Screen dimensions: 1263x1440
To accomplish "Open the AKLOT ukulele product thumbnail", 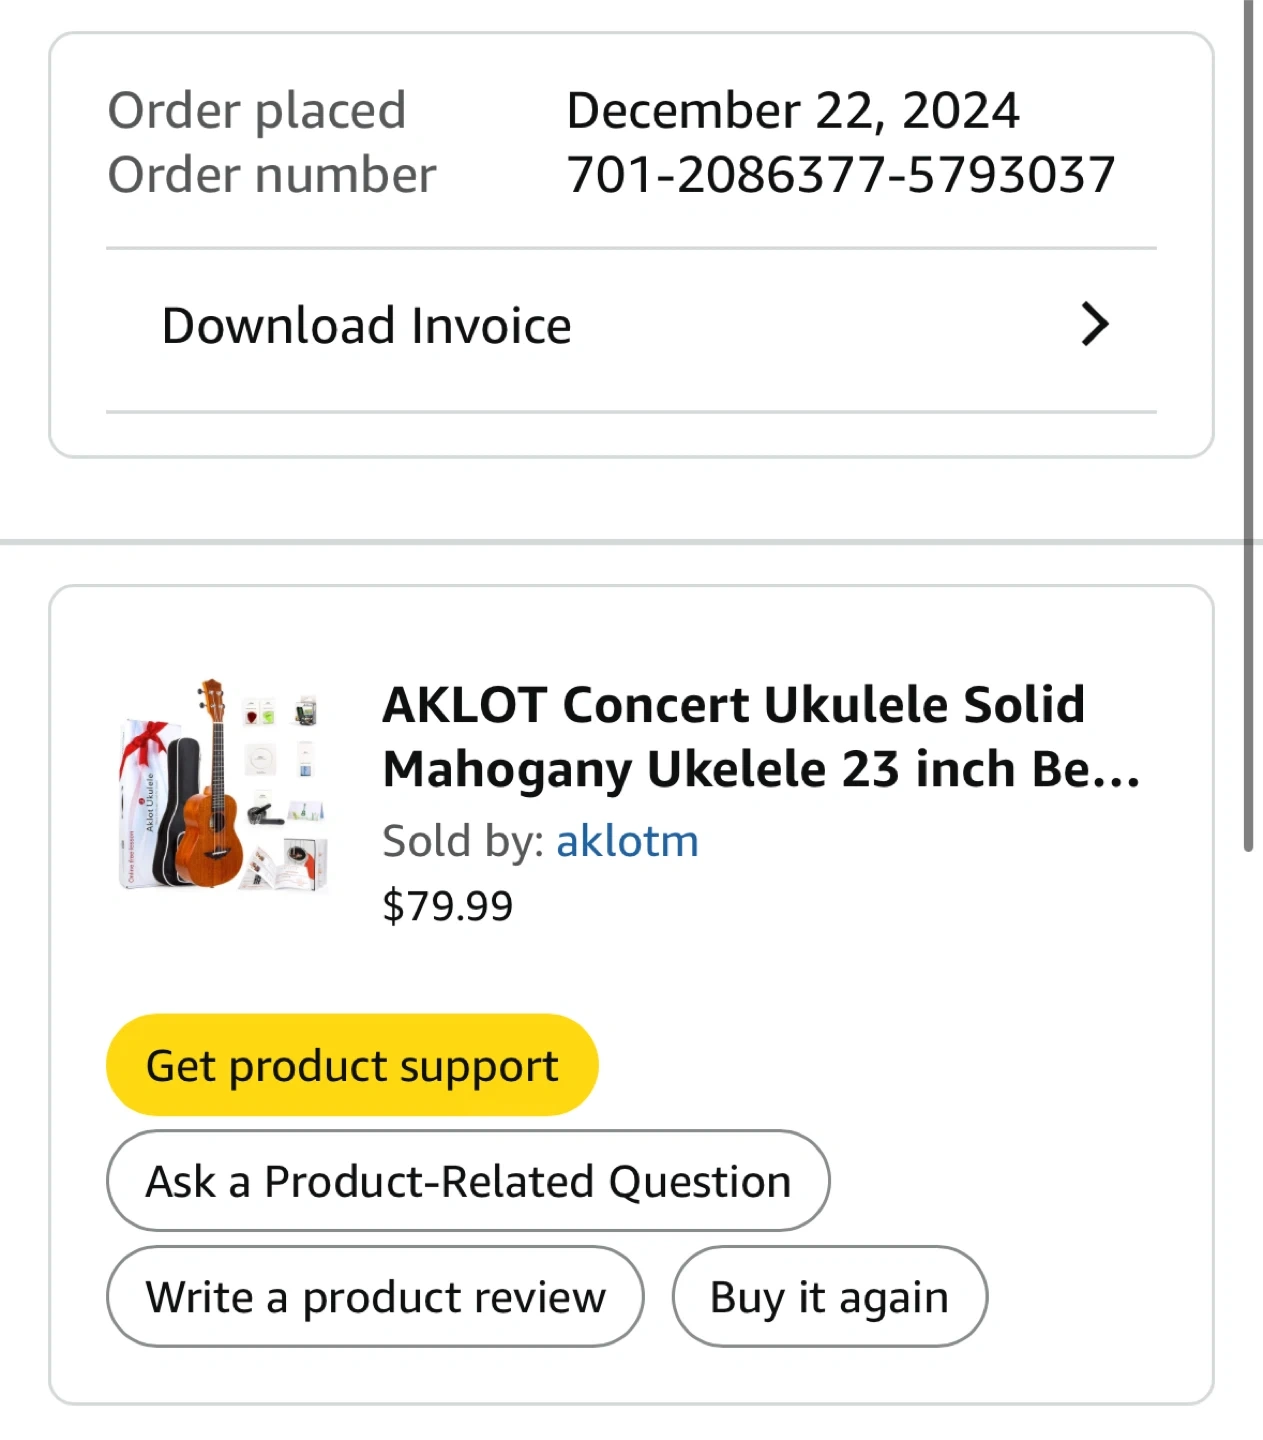I will pos(223,784).
